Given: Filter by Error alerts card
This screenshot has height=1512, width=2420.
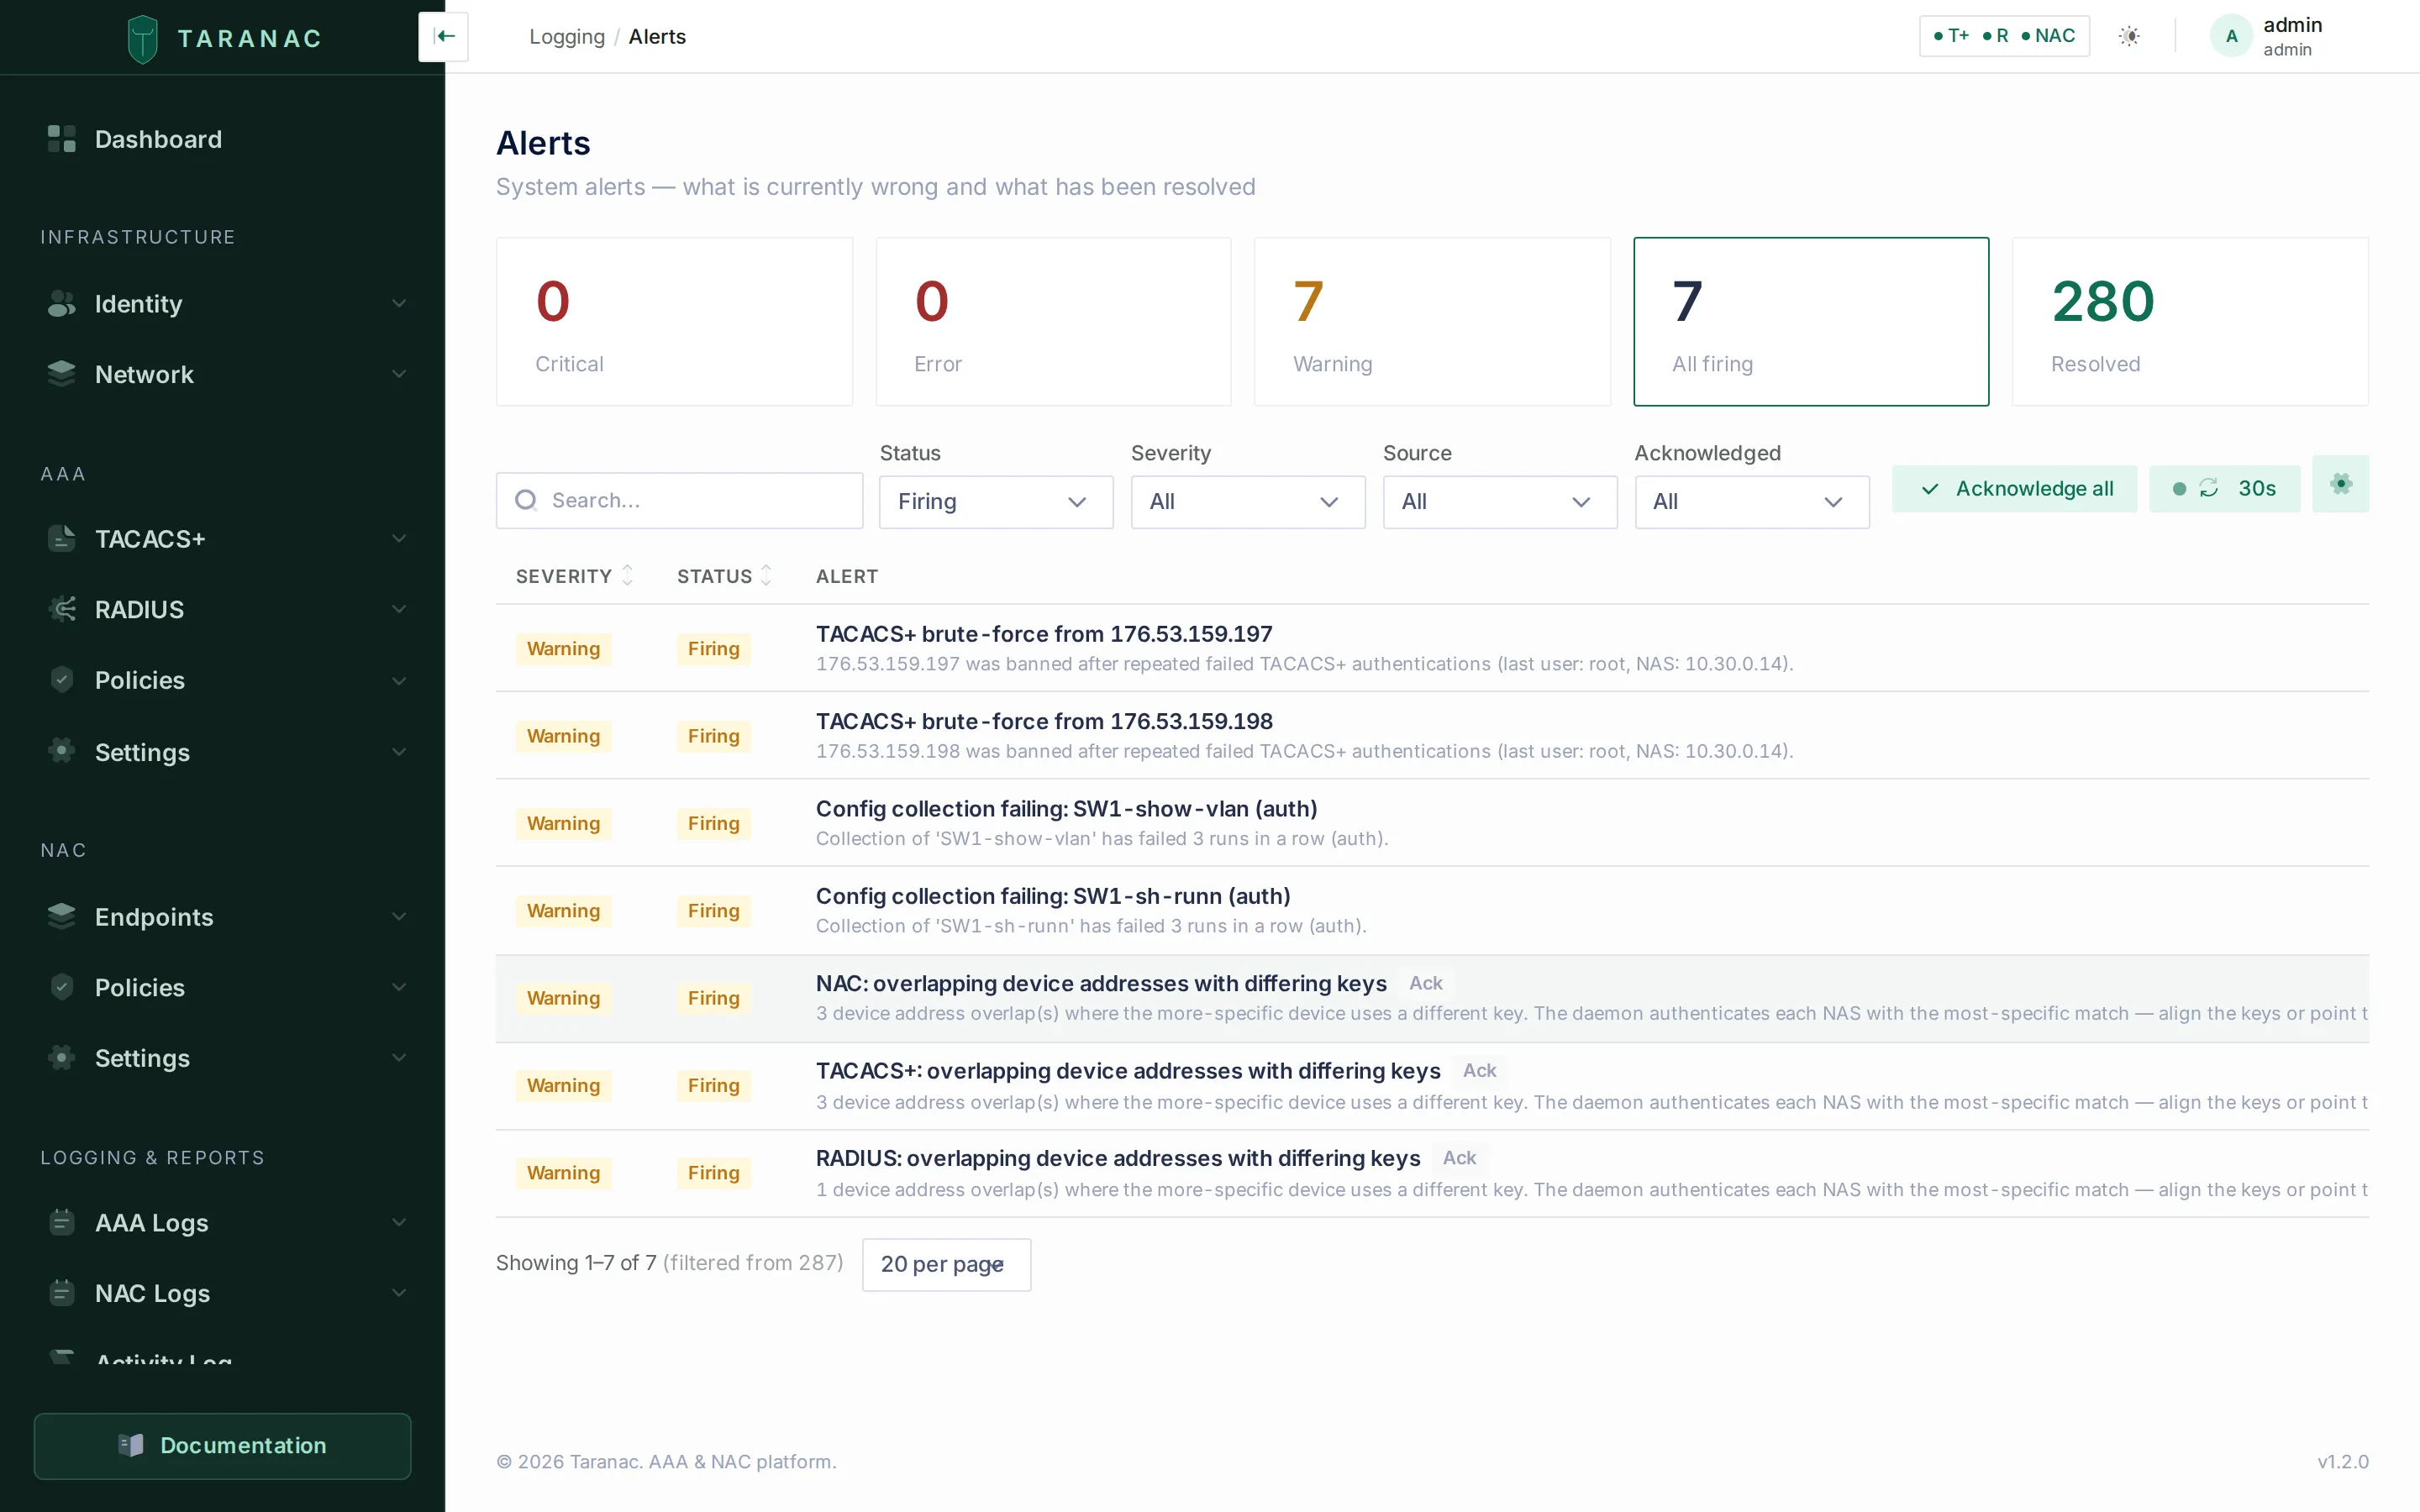Looking at the screenshot, I should pos(1053,321).
